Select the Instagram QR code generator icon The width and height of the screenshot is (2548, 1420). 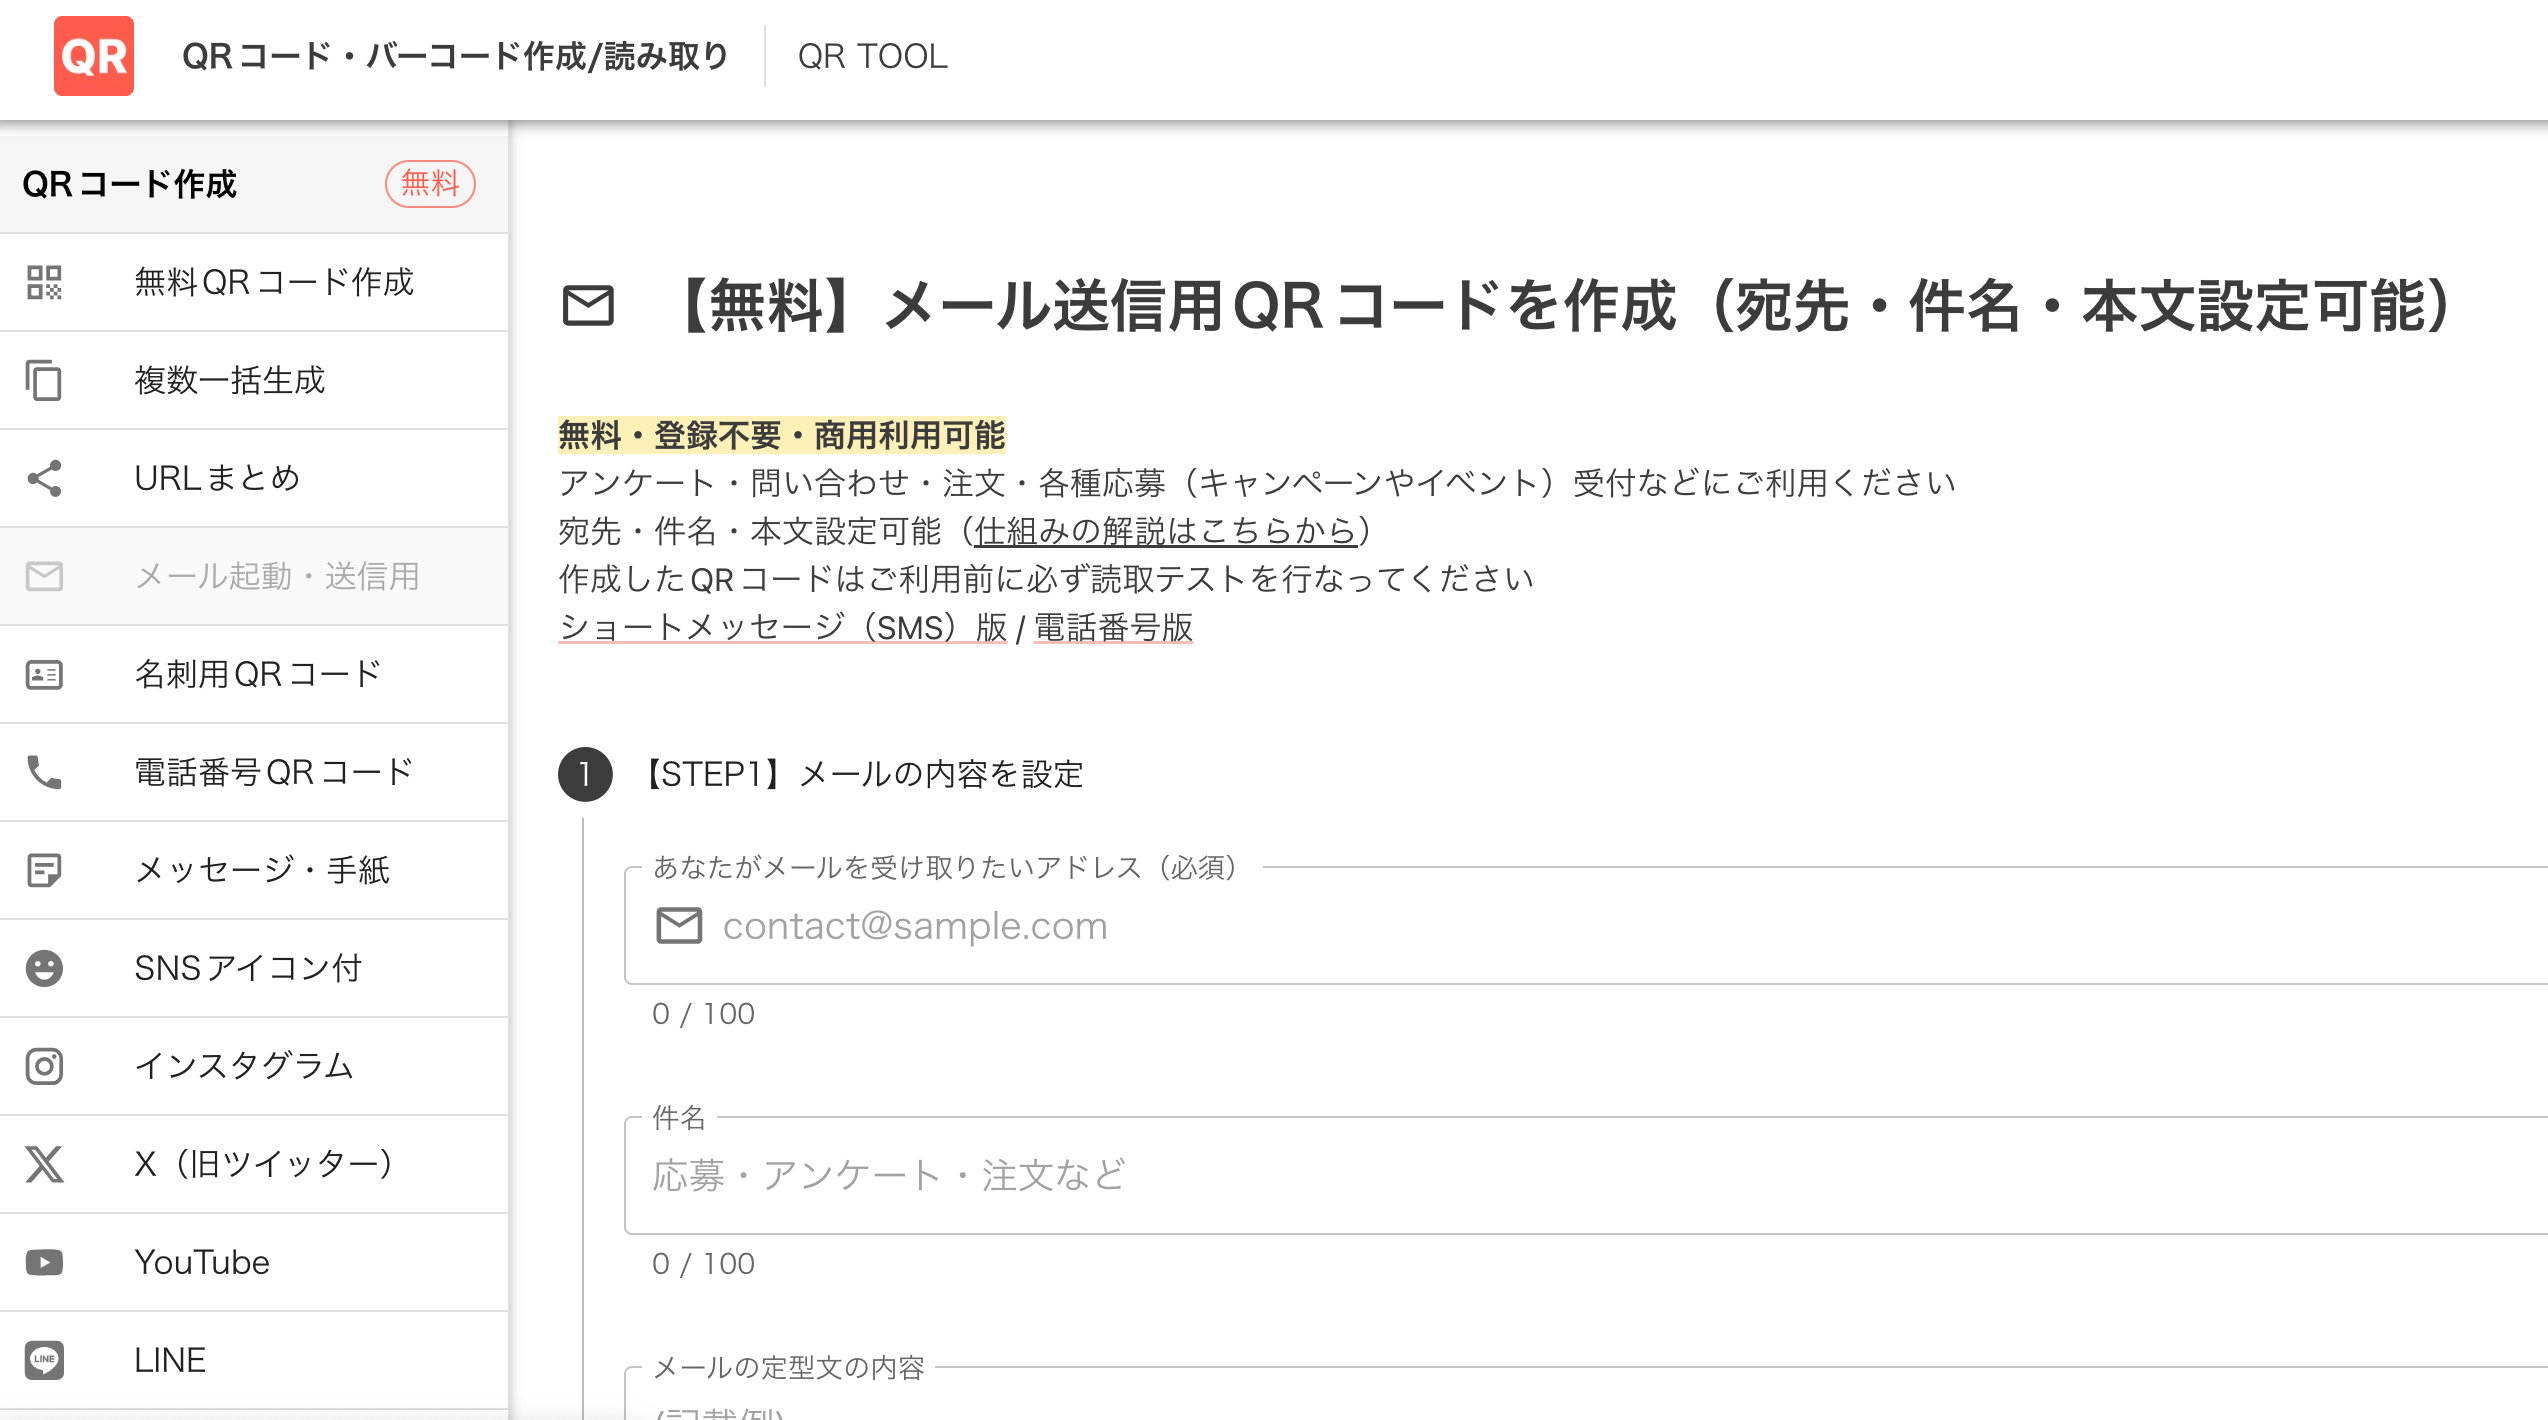45,1065
